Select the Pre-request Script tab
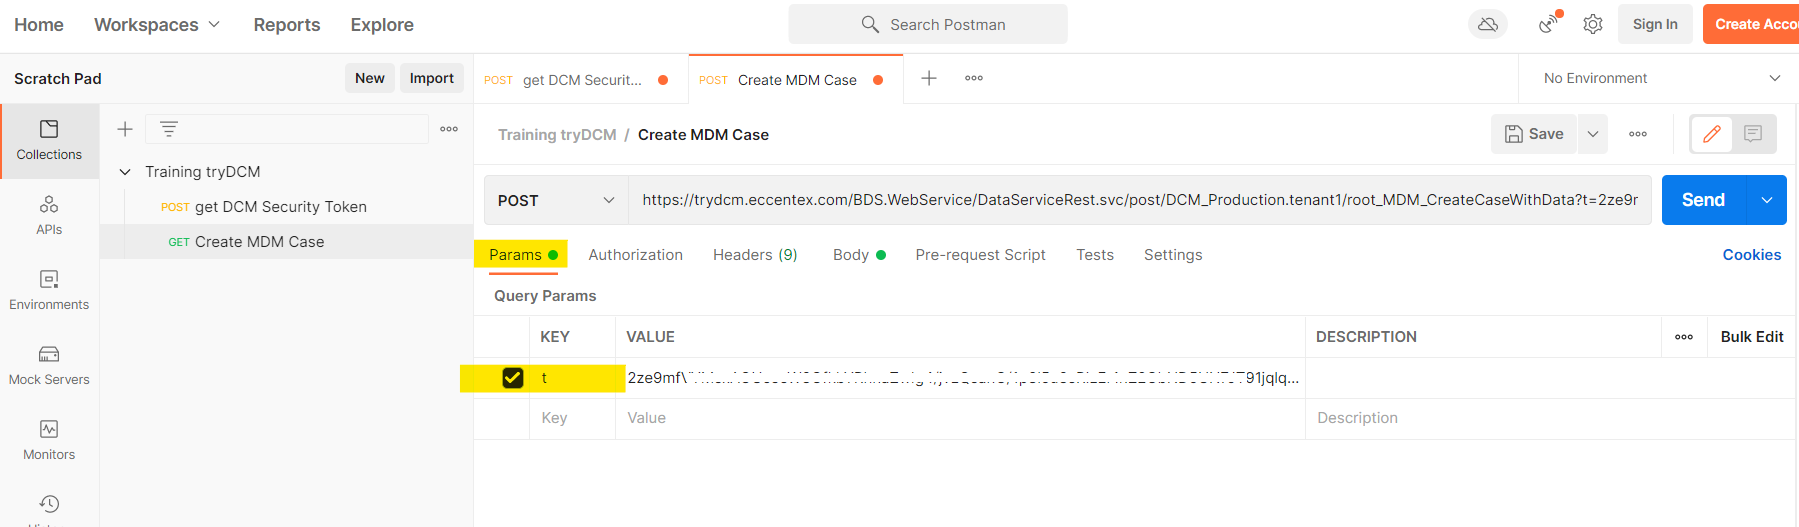1799x527 pixels. (x=980, y=255)
